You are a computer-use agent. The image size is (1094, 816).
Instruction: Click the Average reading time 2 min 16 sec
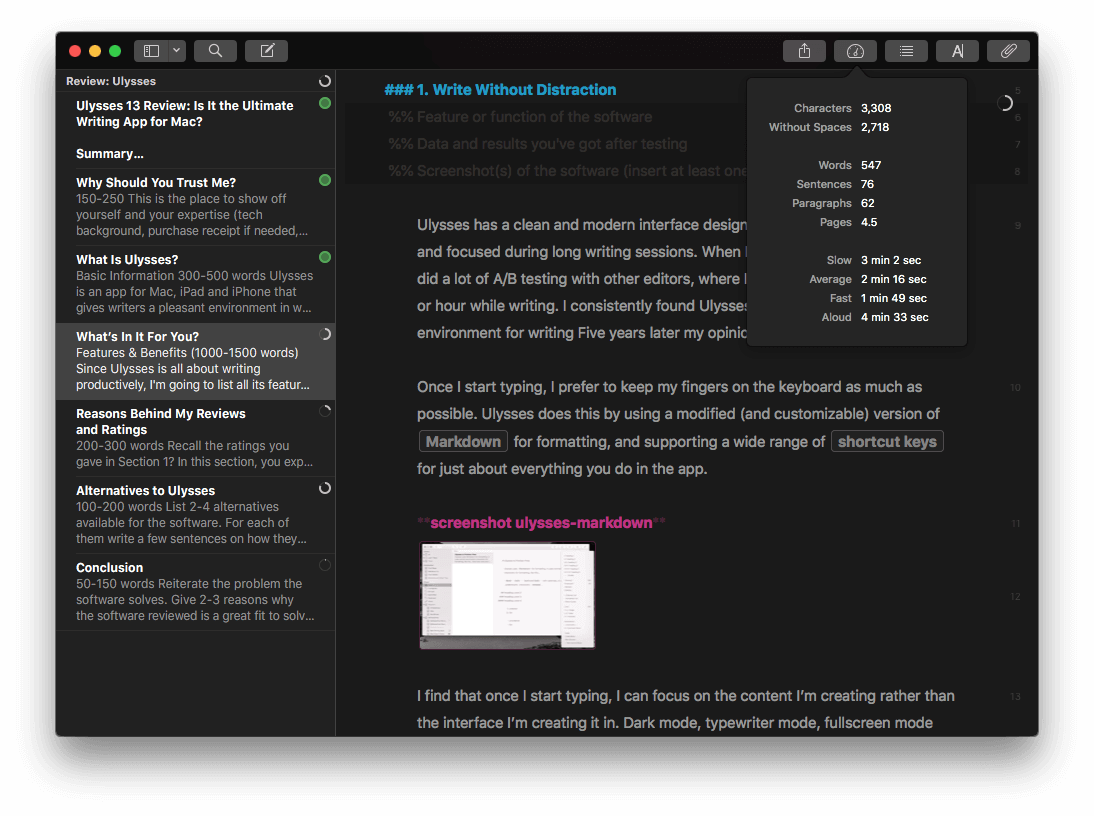pyautogui.click(x=894, y=279)
